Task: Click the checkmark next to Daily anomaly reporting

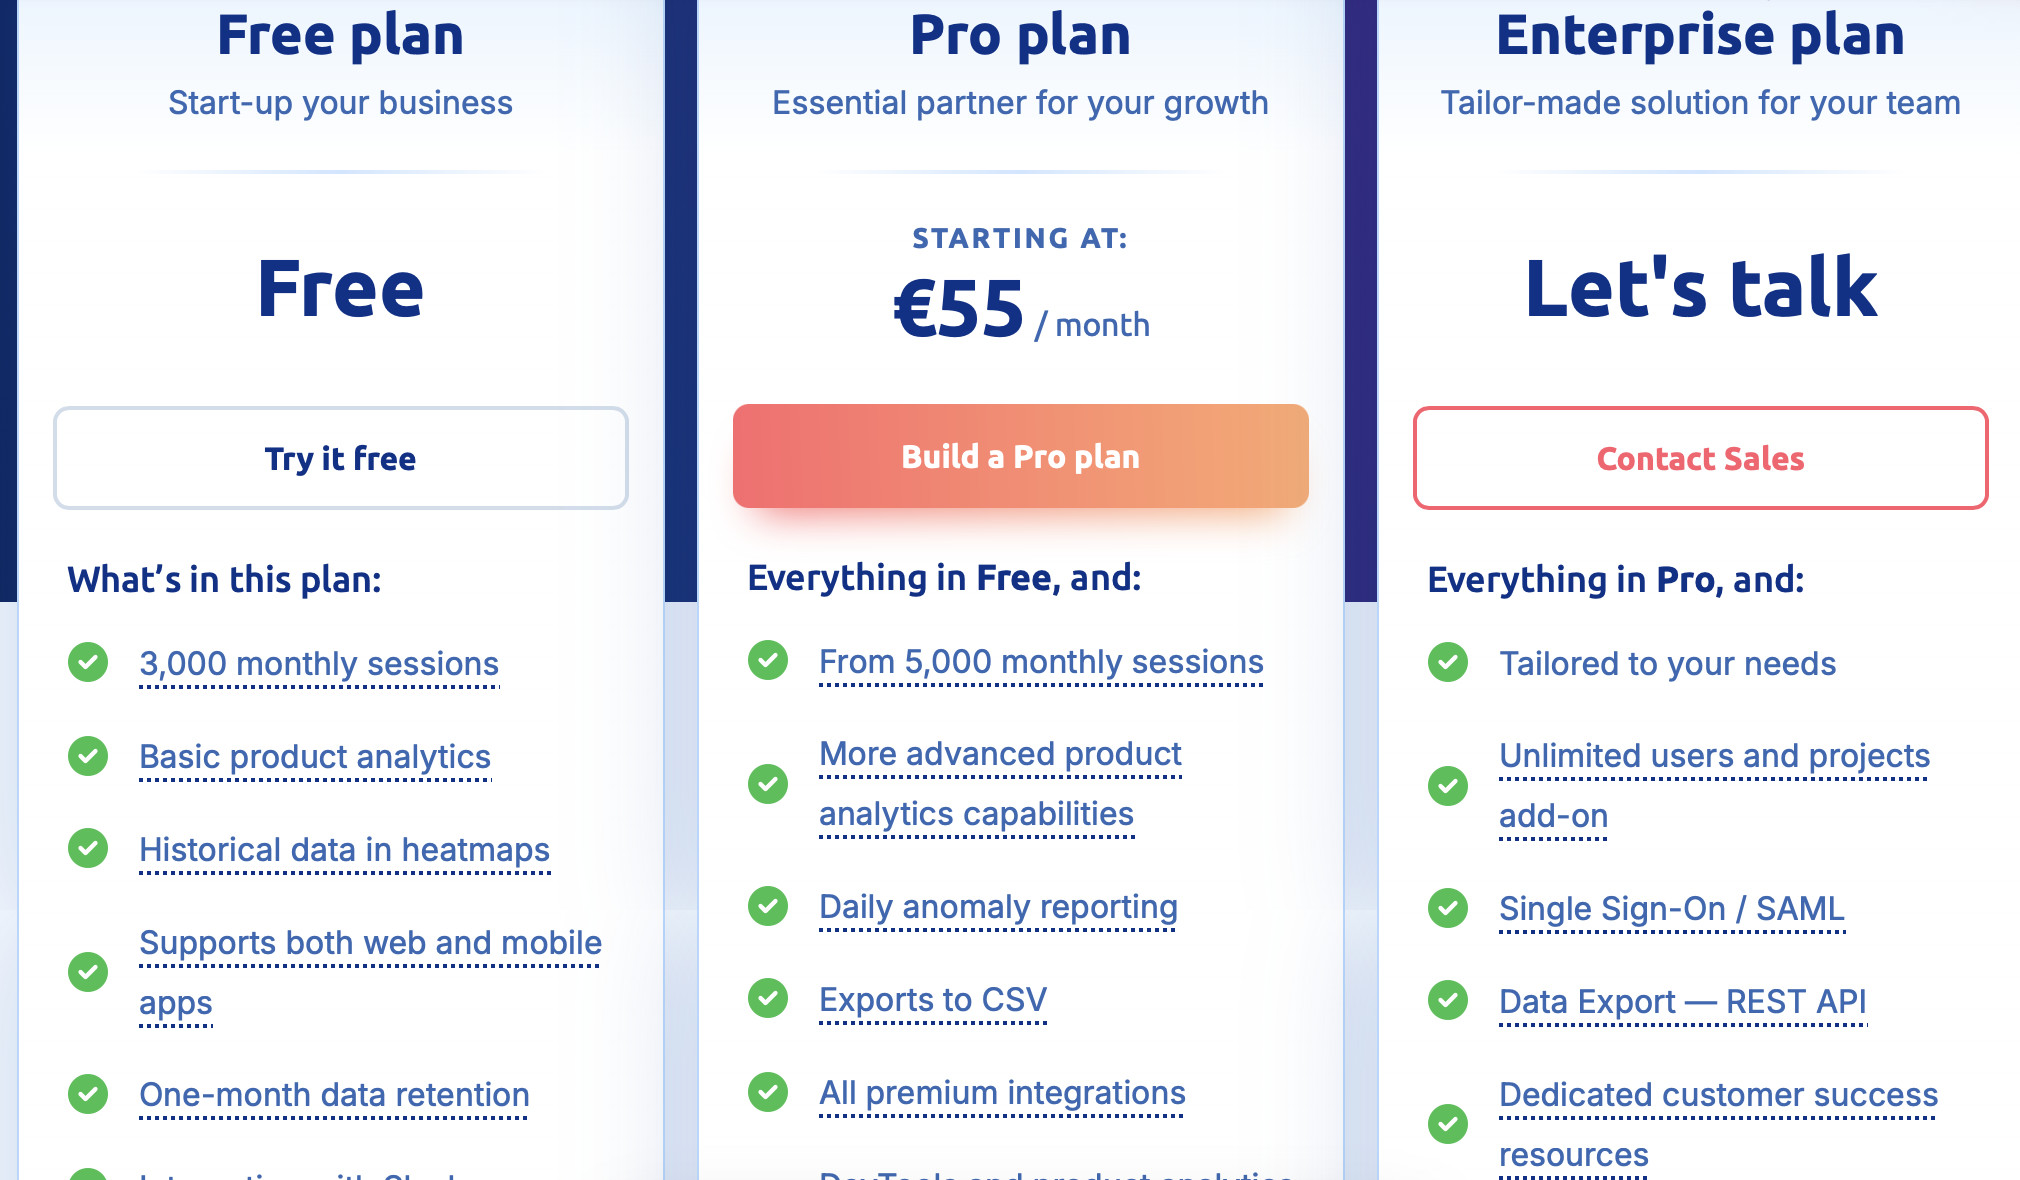Action: point(767,907)
